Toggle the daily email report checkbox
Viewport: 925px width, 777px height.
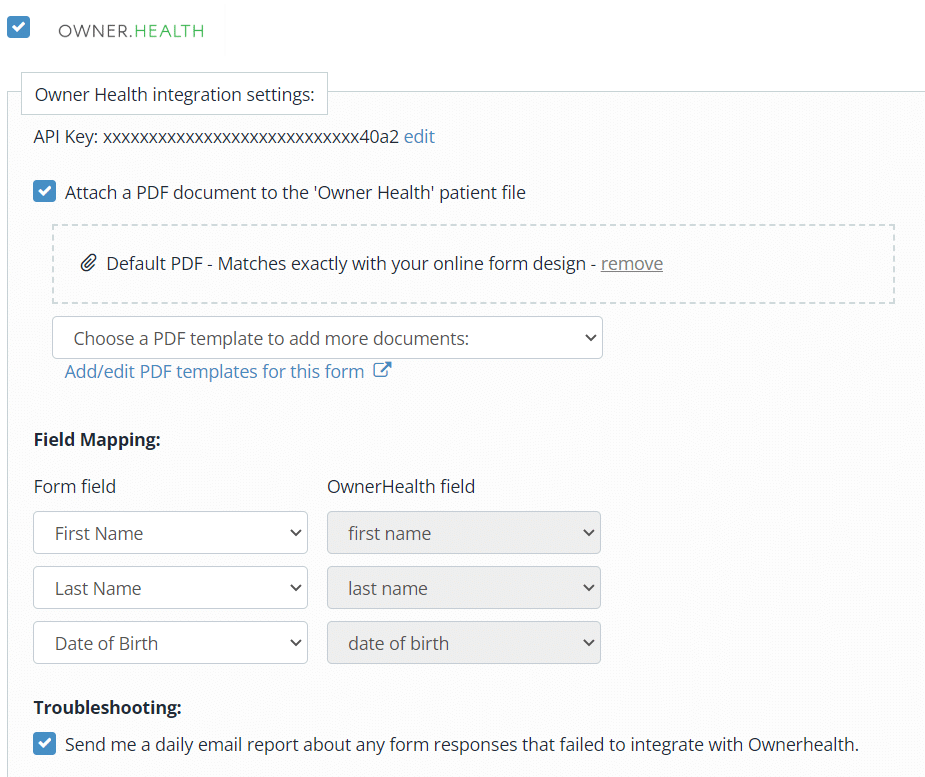(44, 743)
